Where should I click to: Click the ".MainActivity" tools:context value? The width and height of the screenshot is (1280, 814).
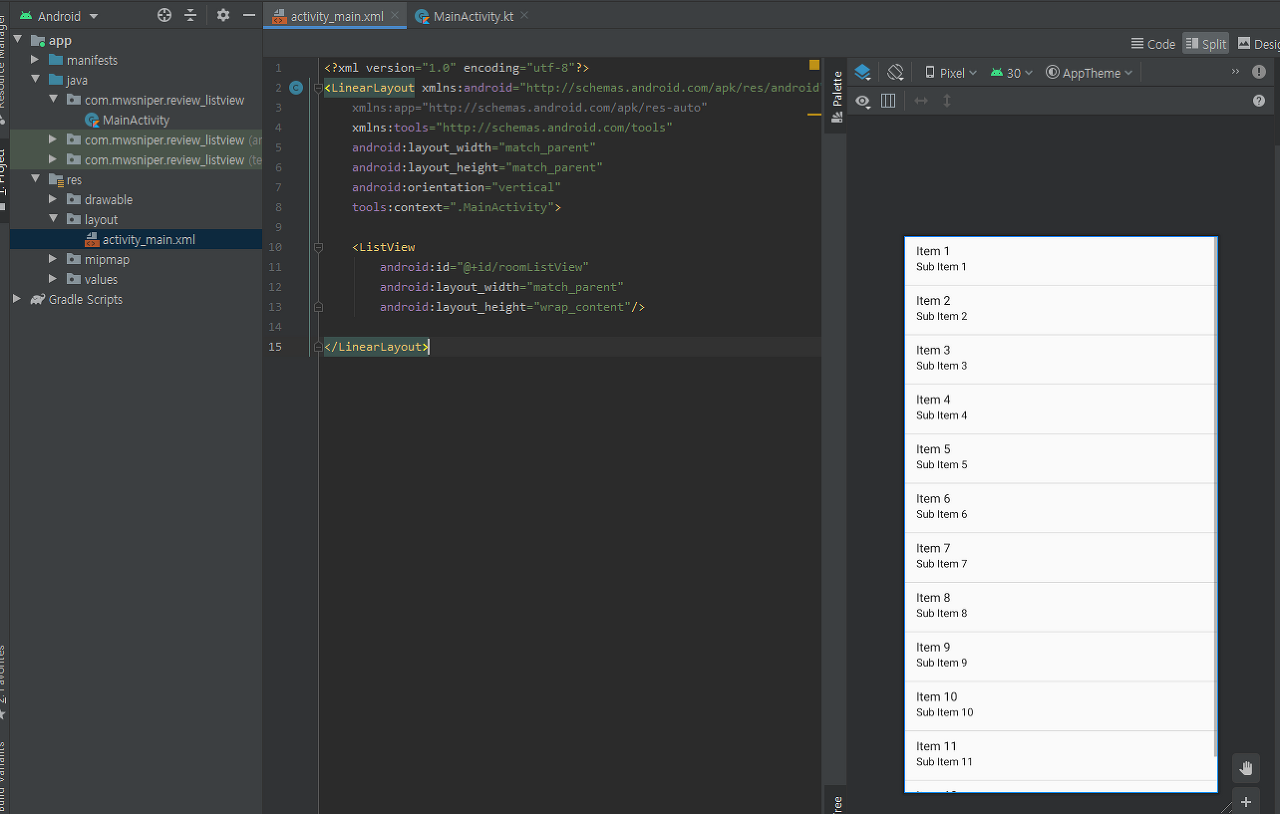pos(500,207)
